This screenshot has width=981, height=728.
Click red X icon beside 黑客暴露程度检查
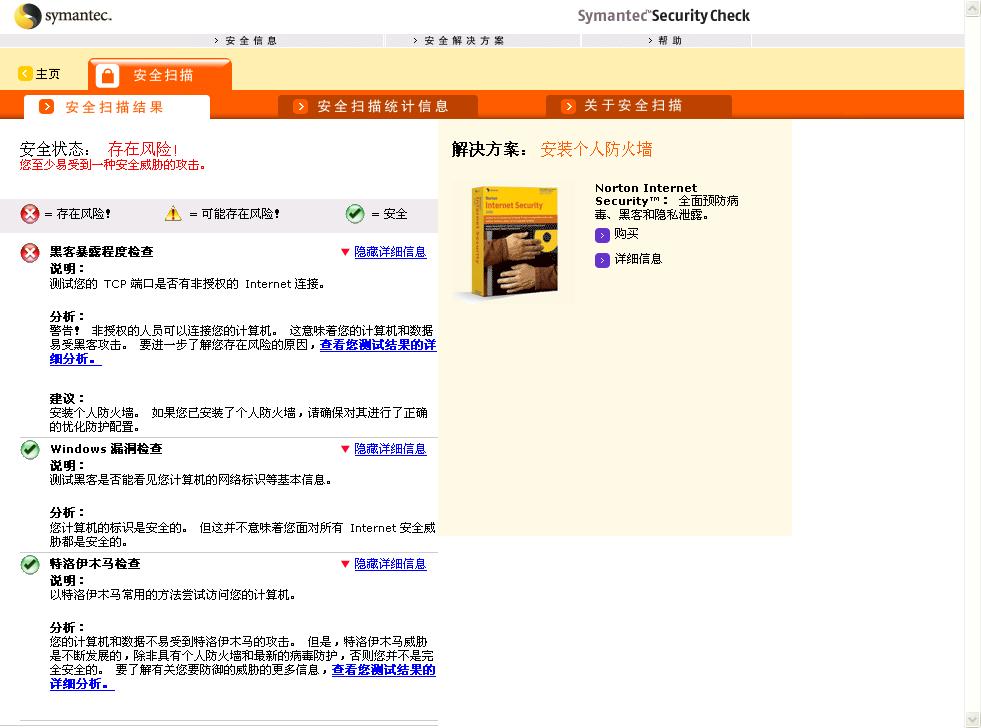[x=29, y=253]
